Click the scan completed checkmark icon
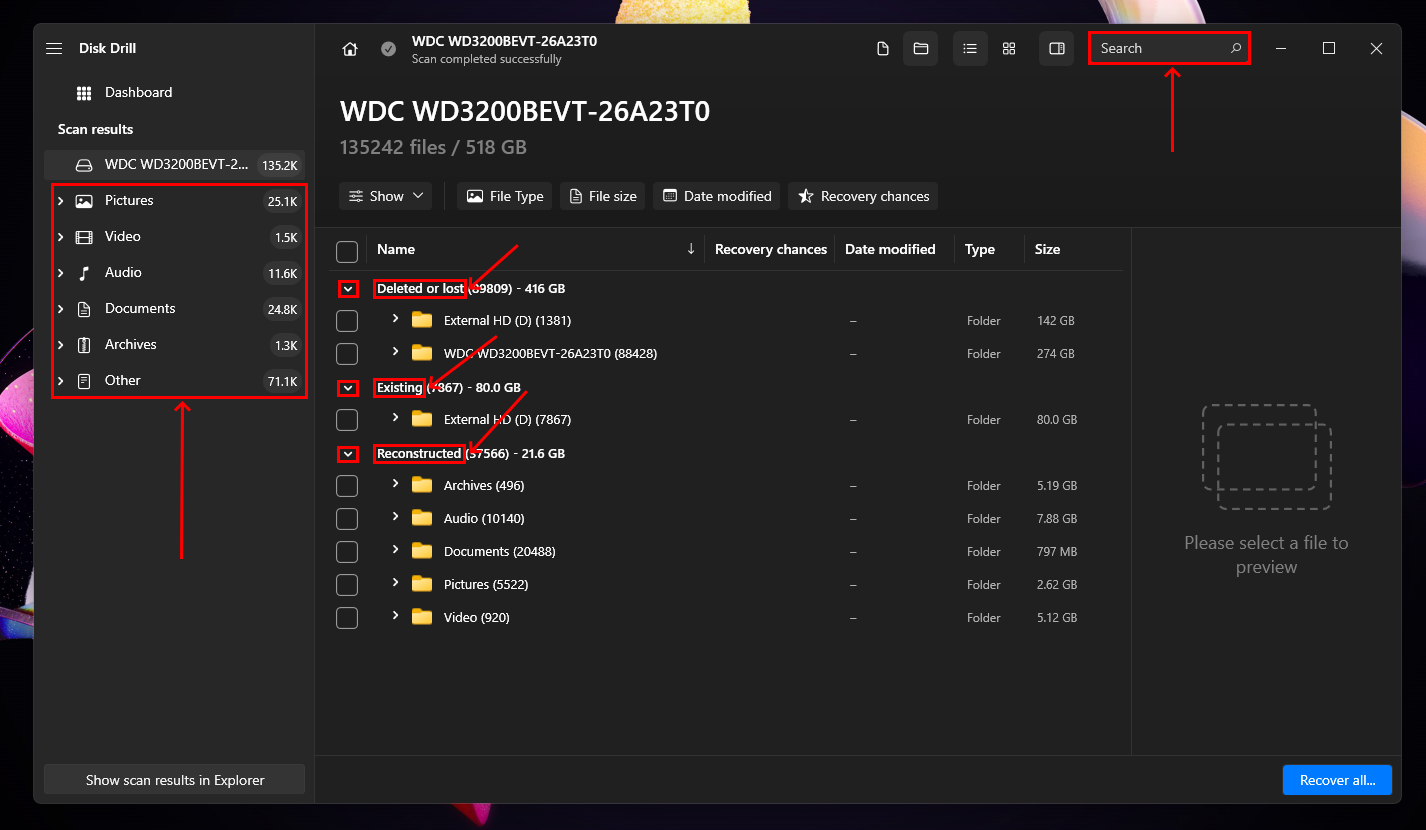This screenshot has width=1426, height=830. click(x=388, y=49)
